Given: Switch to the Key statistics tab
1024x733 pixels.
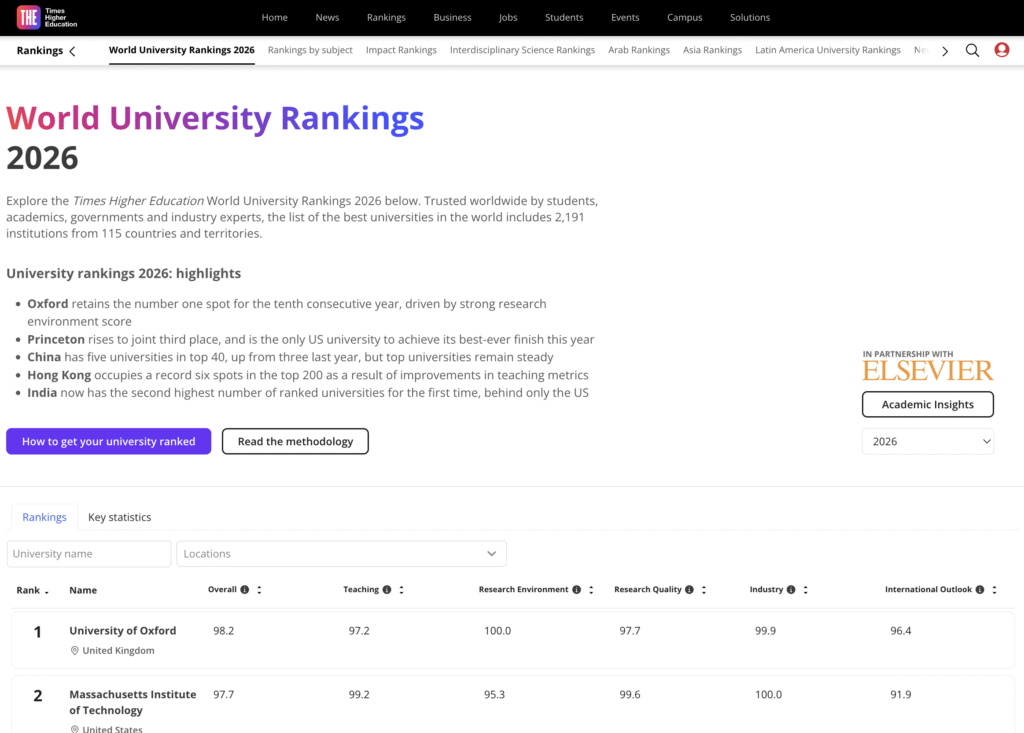Looking at the screenshot, I should [119, 517].
